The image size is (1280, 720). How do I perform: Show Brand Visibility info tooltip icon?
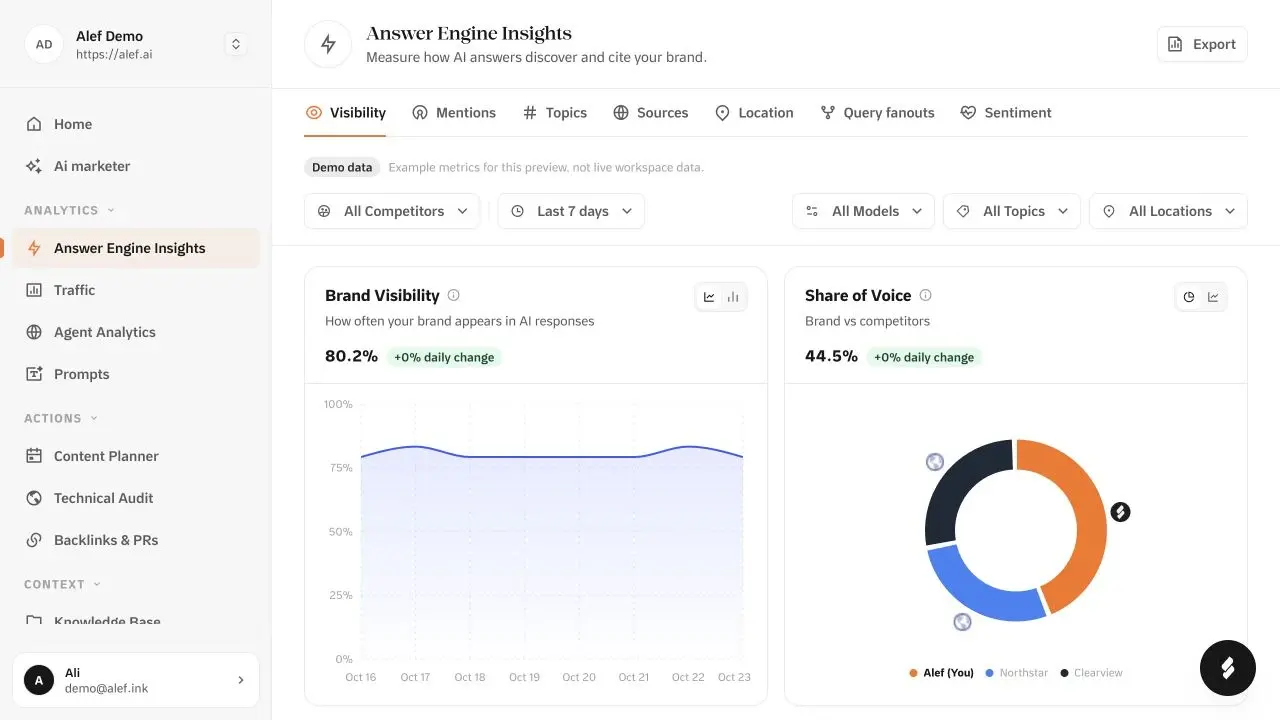pyautogui.click(x=454, y=295)
